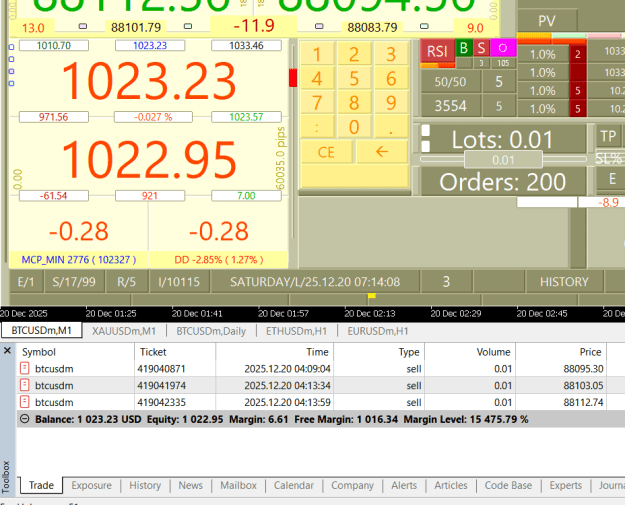Click the red vertical slider handle beside keypad
The height and width of the screenshot is (505, 625).
(x=293, y=78)
